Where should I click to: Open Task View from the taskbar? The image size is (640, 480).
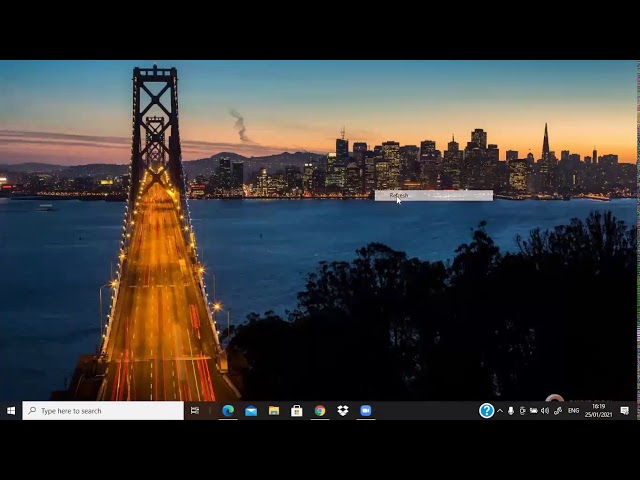pyautogui.click(x=195, y=410)
